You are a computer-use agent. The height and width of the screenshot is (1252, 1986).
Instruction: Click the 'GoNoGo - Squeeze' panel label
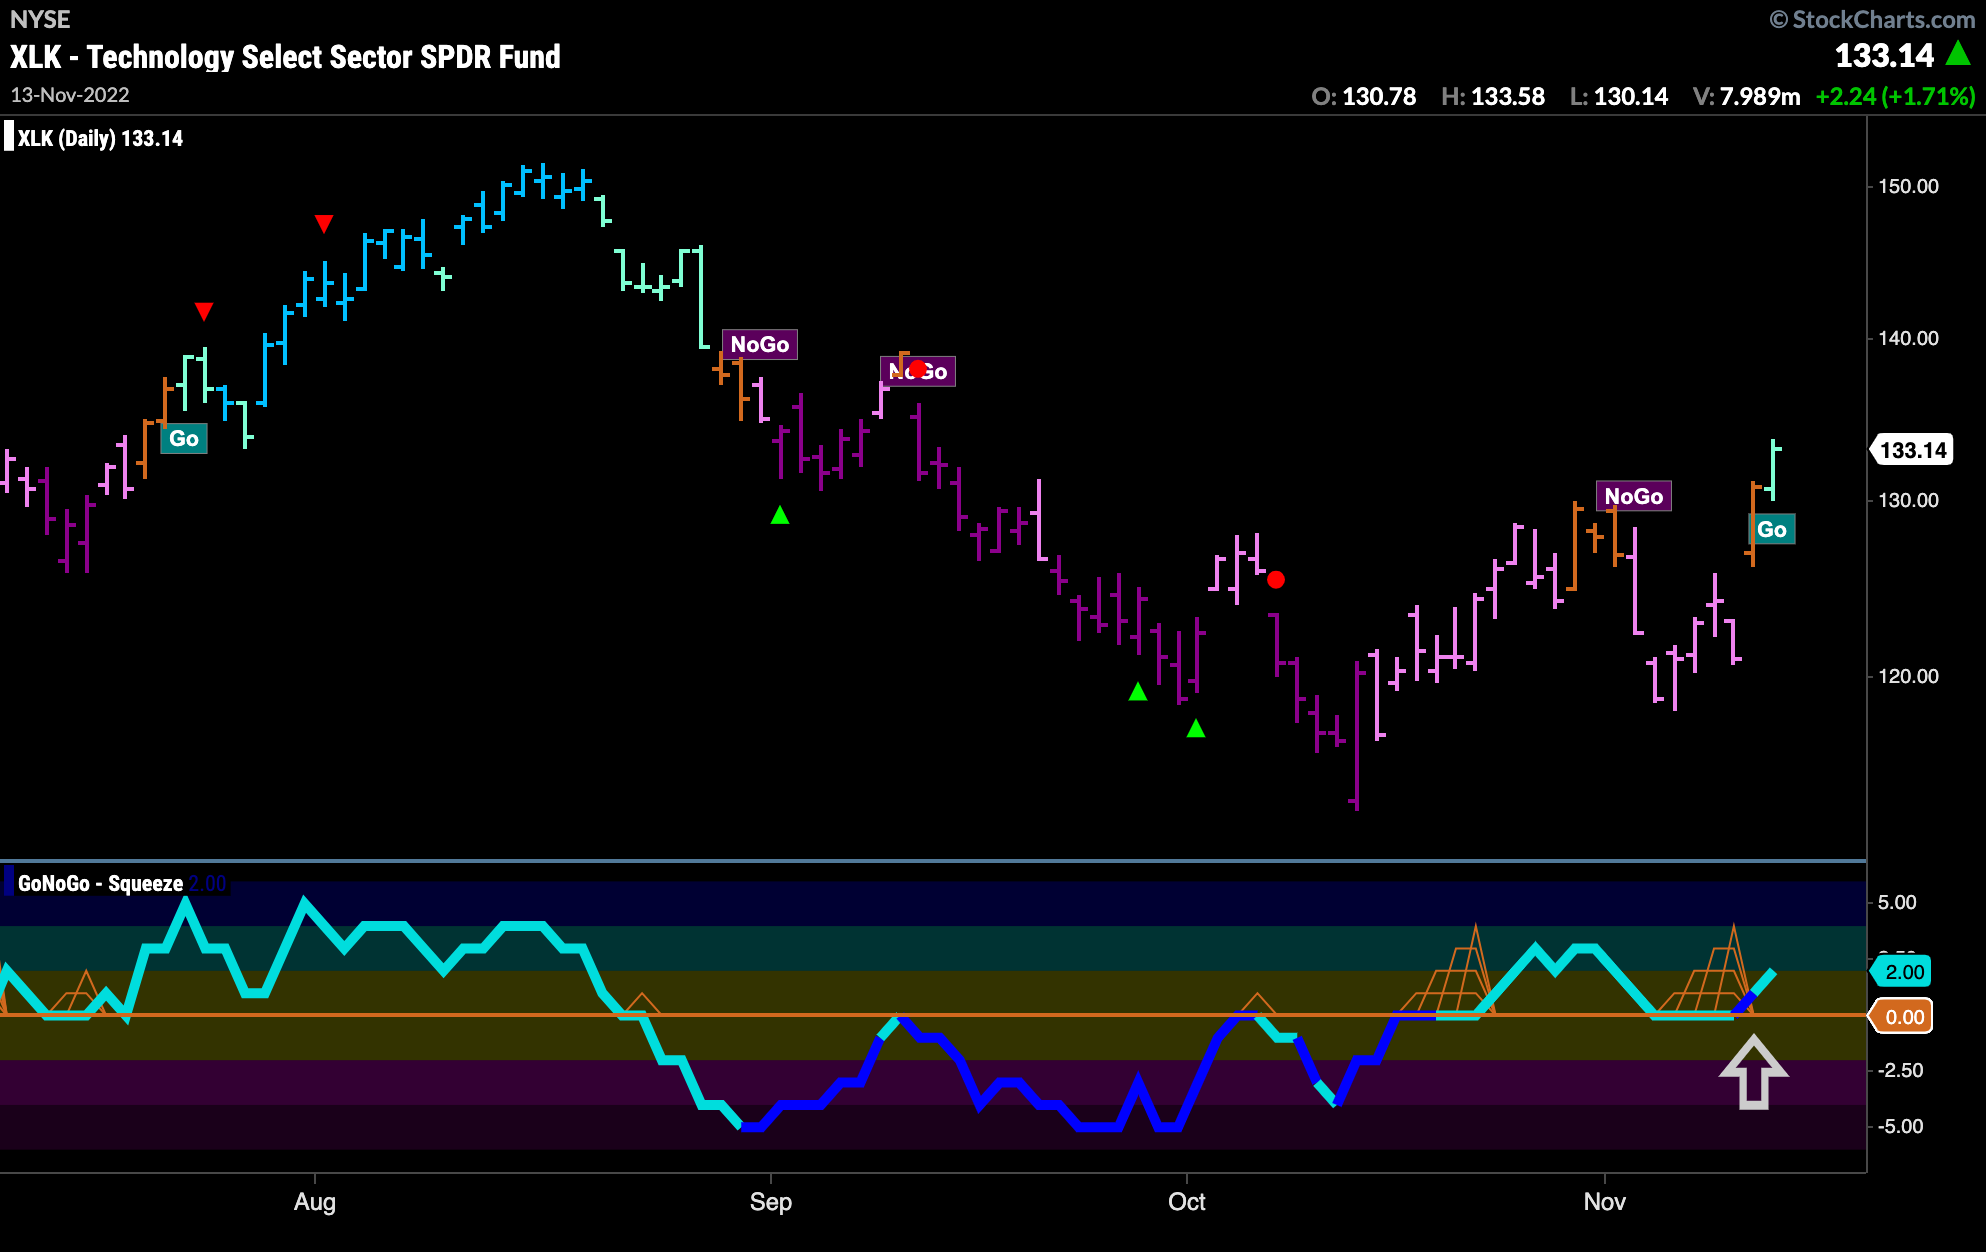(100, 883)
